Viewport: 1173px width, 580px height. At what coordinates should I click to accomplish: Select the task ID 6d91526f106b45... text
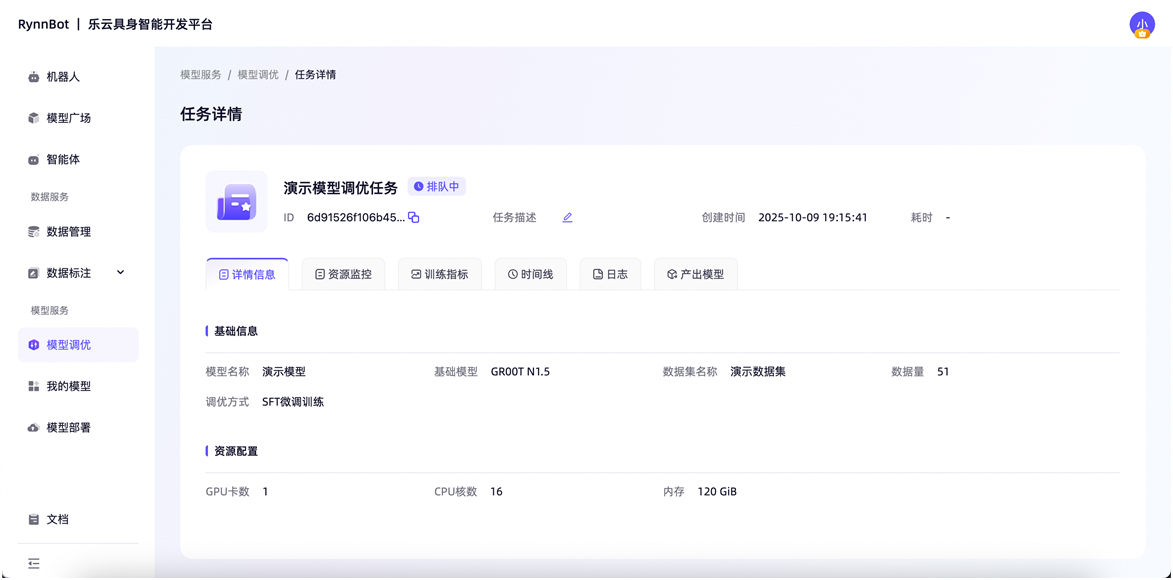(356, 218)
